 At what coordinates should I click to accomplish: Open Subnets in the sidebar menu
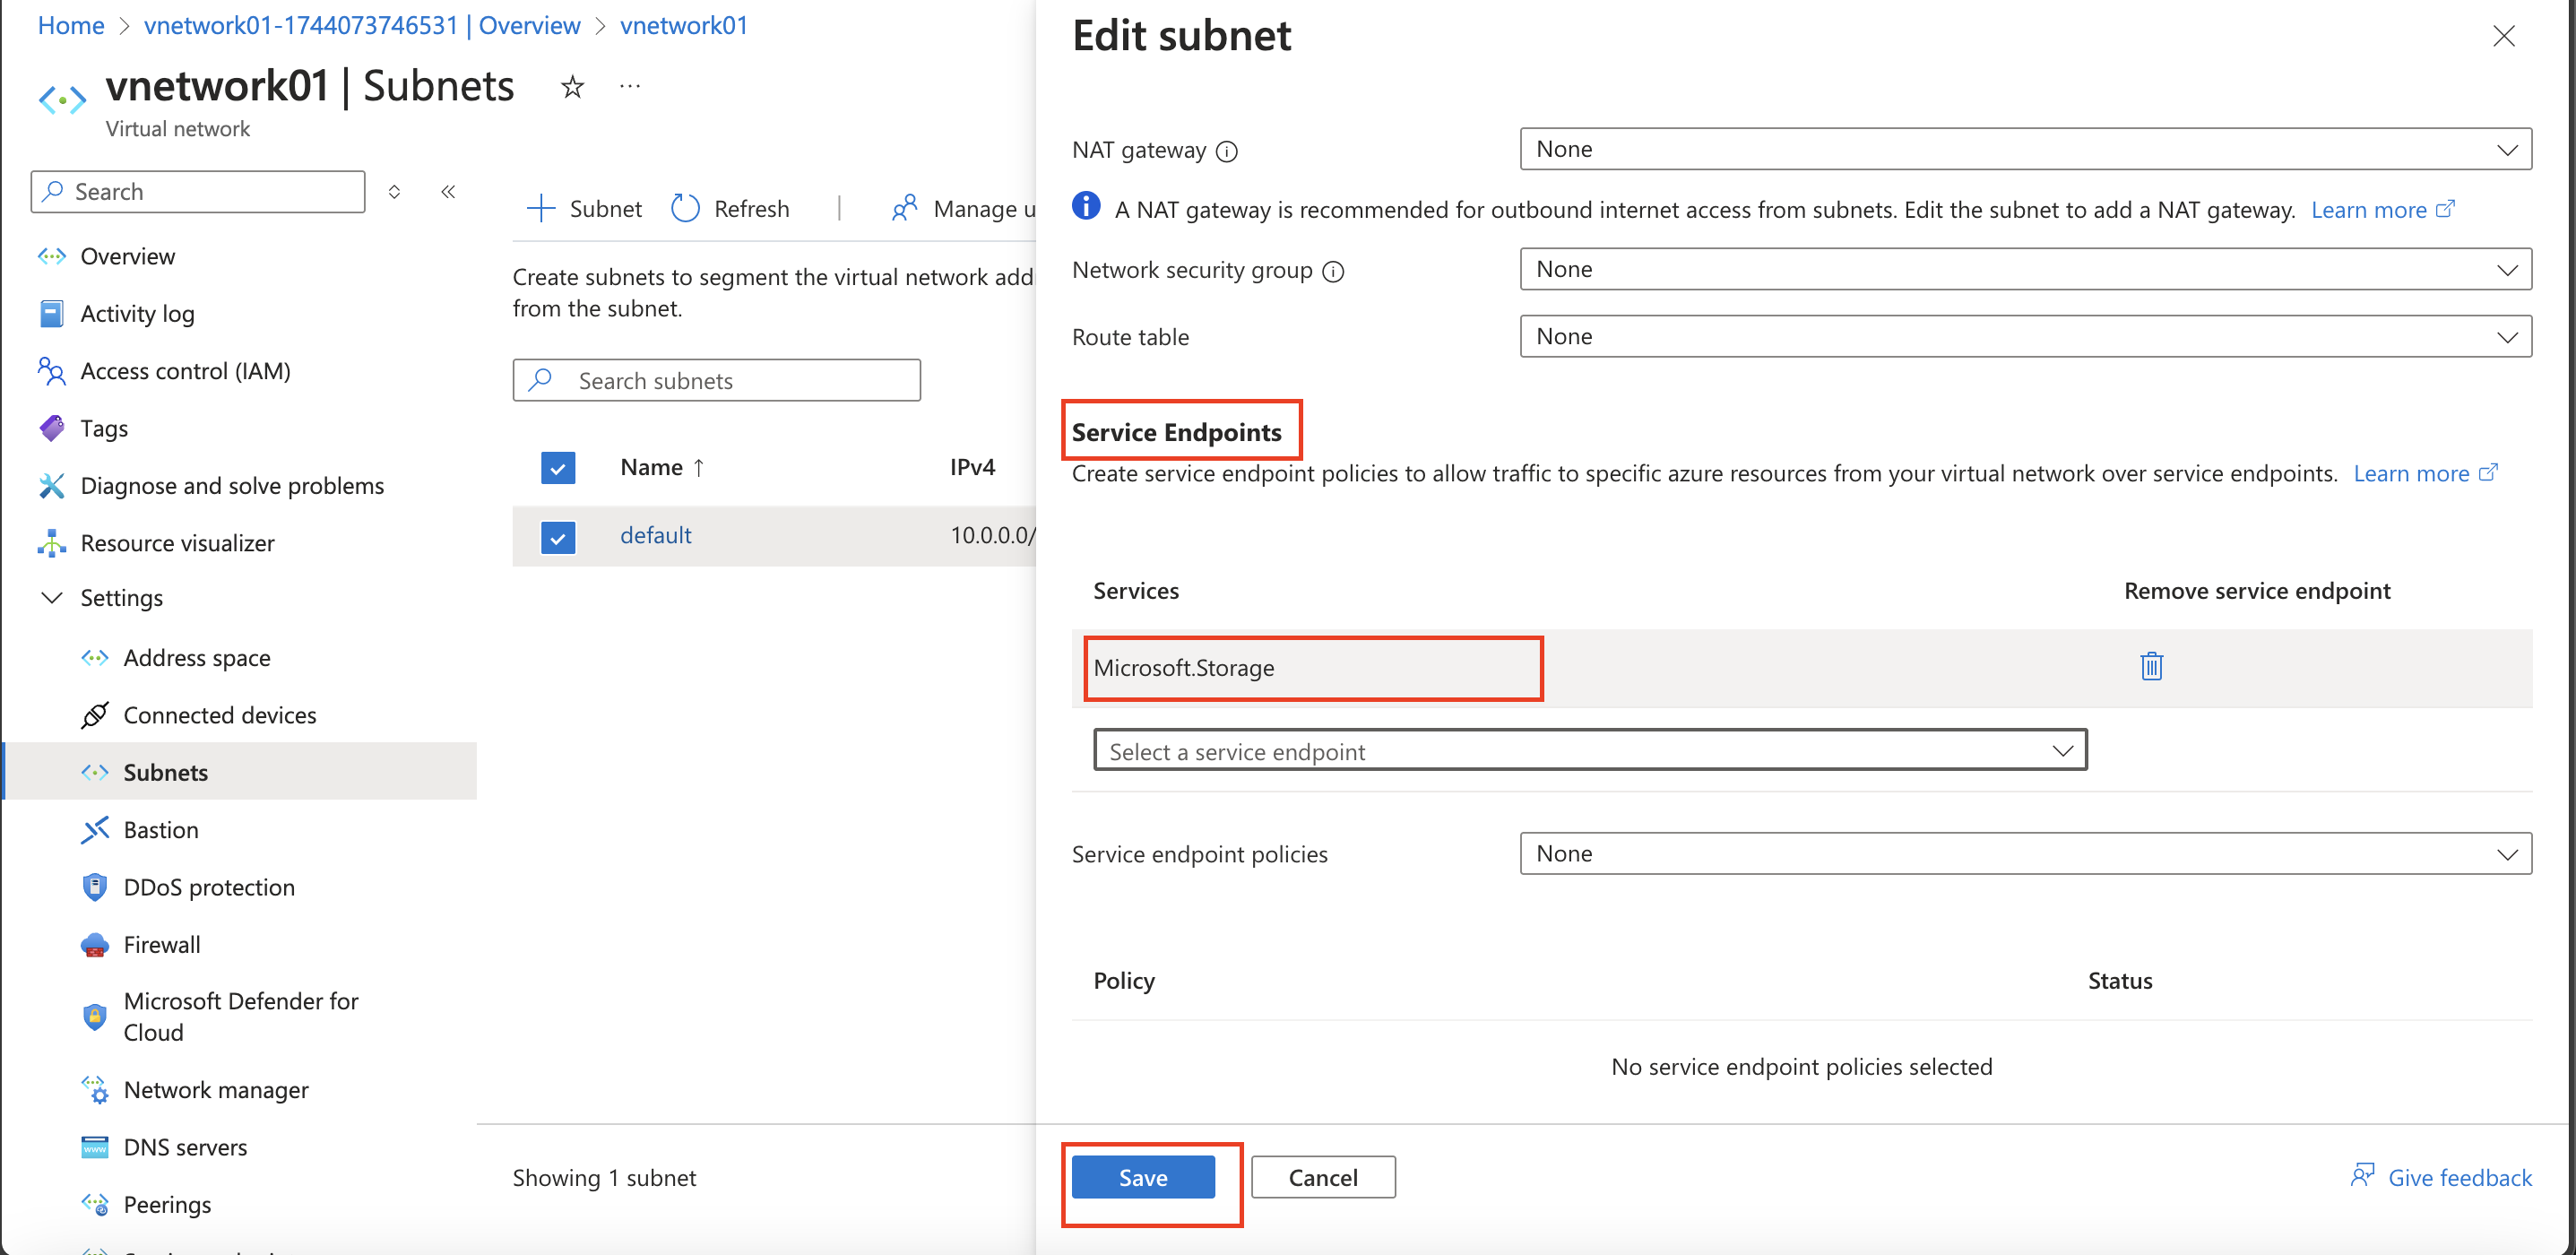pyautogui.click(x=240, y=772)
